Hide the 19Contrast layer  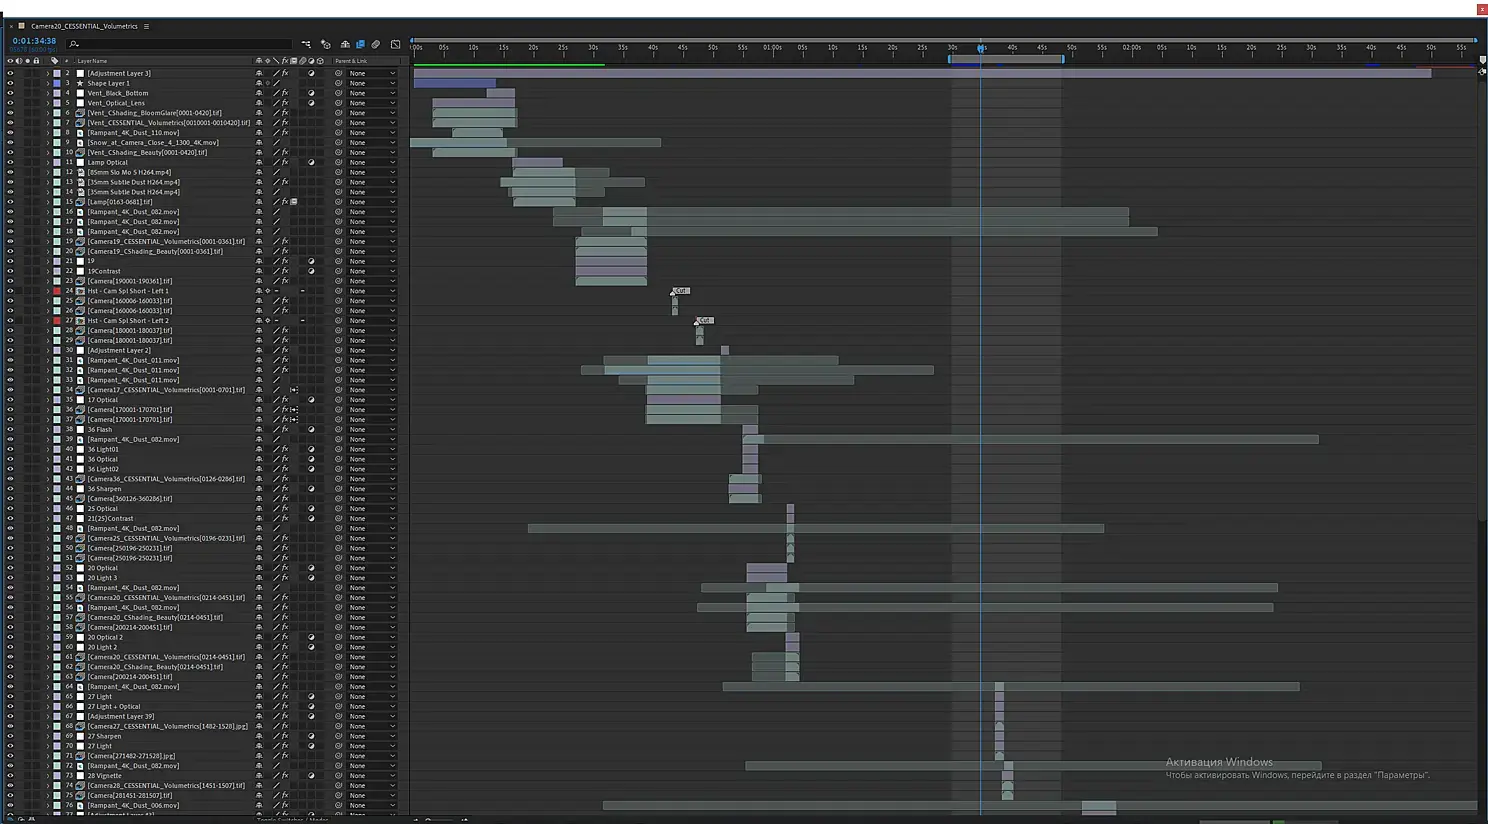pos(10,271)
